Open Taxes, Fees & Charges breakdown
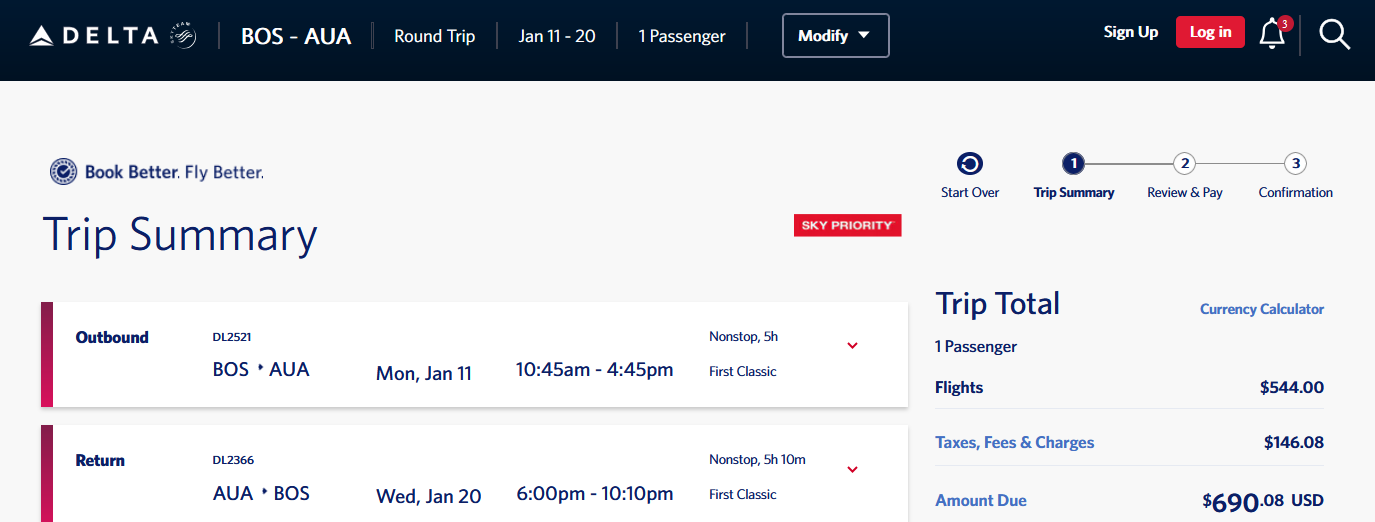The image size is (1375, 522). pos(1015,442)
